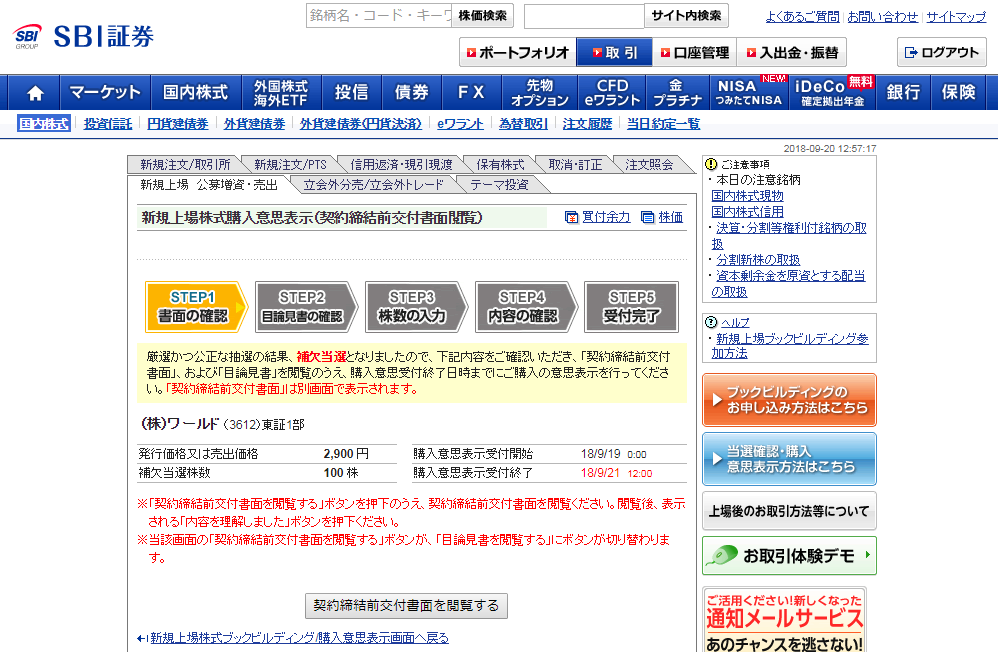Open 銀行 menu

tap(903, 92)
